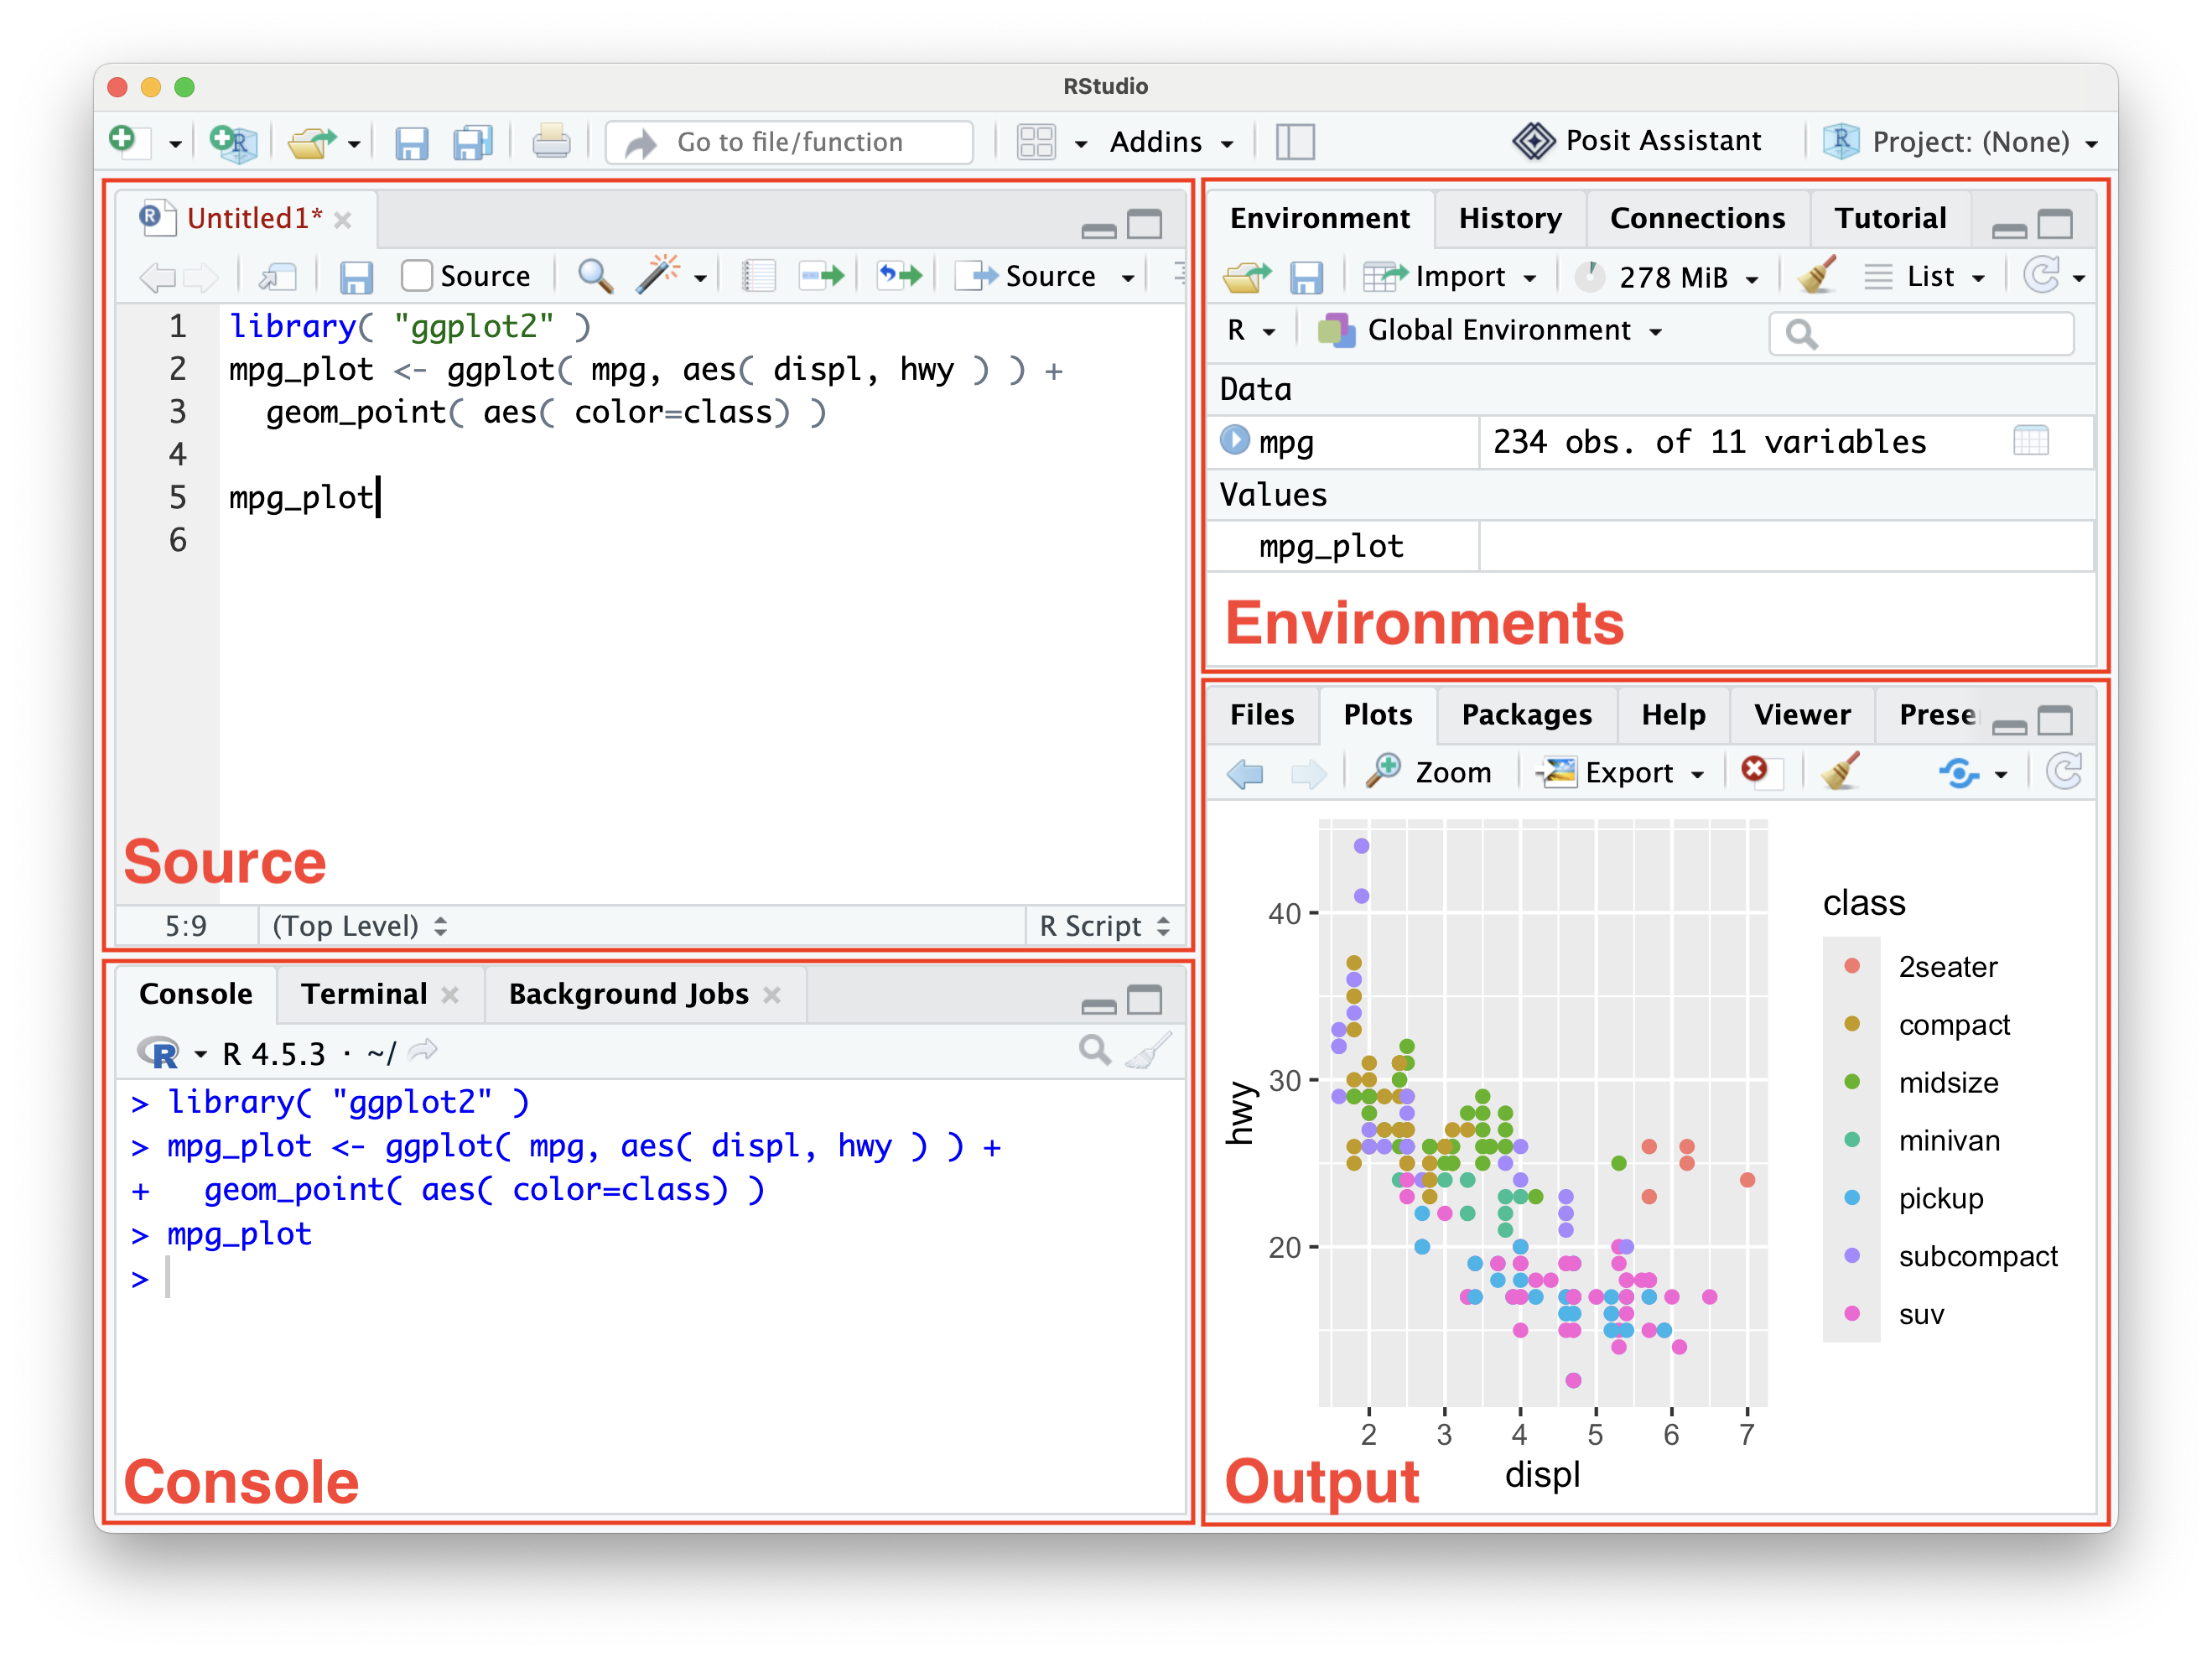Screen dimensions: 2212x1657
Task: Compile report notebook icon
Action: (759, 275)
